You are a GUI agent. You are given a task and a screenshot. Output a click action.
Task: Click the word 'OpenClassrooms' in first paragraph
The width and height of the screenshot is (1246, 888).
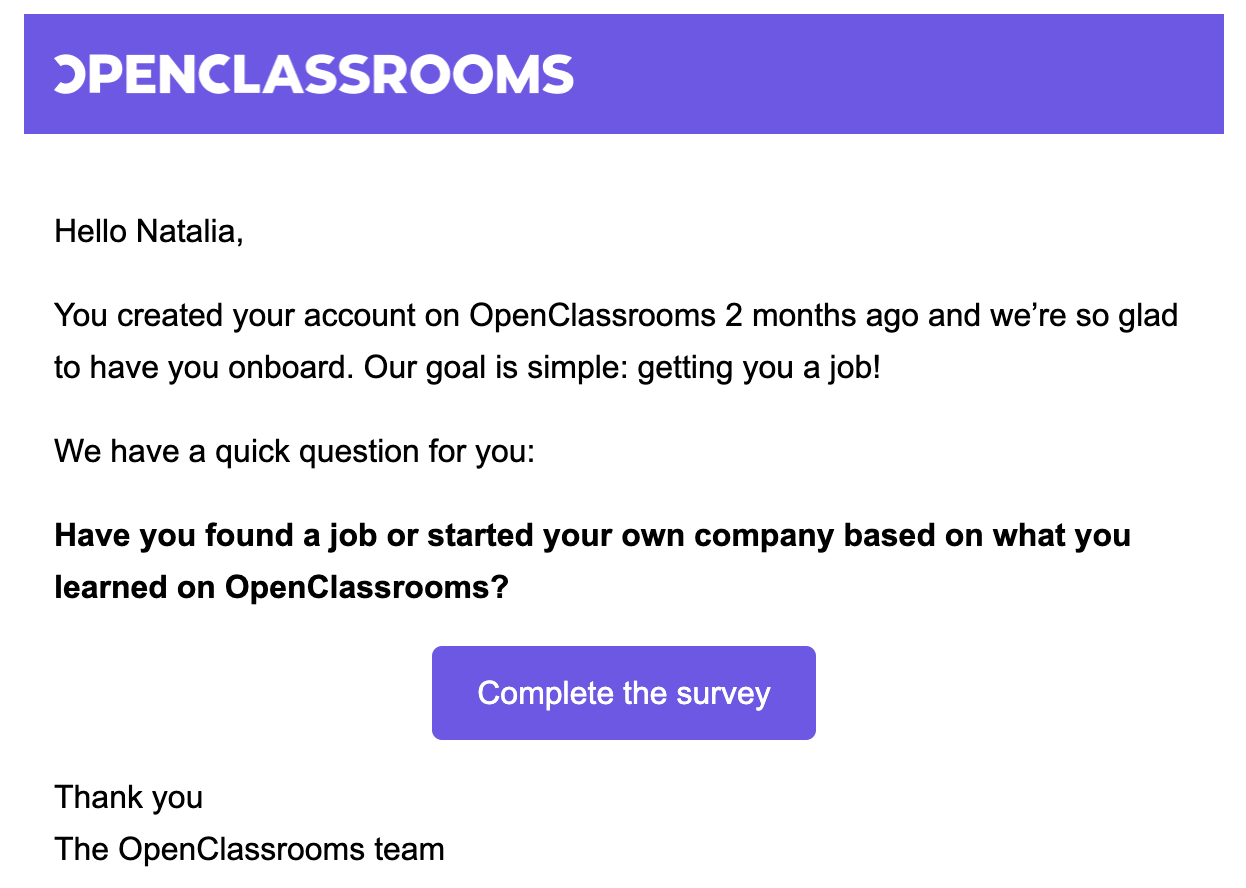pos(592,316)
